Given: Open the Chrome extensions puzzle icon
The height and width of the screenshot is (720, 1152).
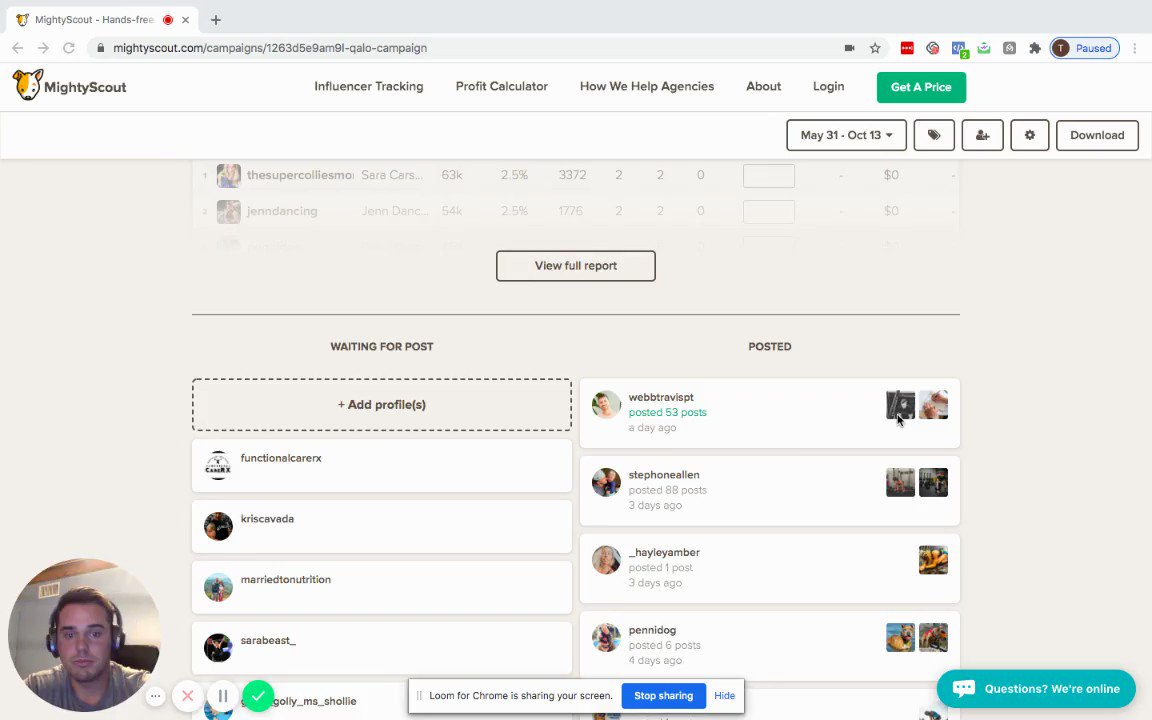Looking at the screenshot, I should tap(1034, 48).
